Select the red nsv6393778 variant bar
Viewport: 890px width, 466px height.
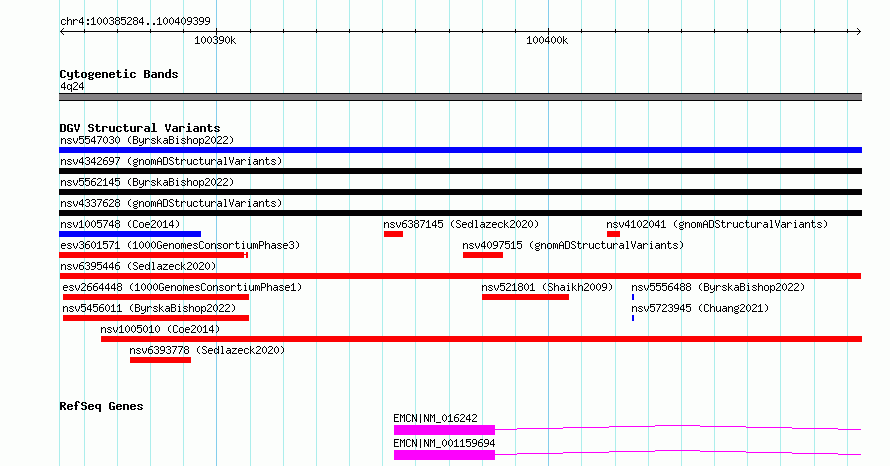point(161,360)
